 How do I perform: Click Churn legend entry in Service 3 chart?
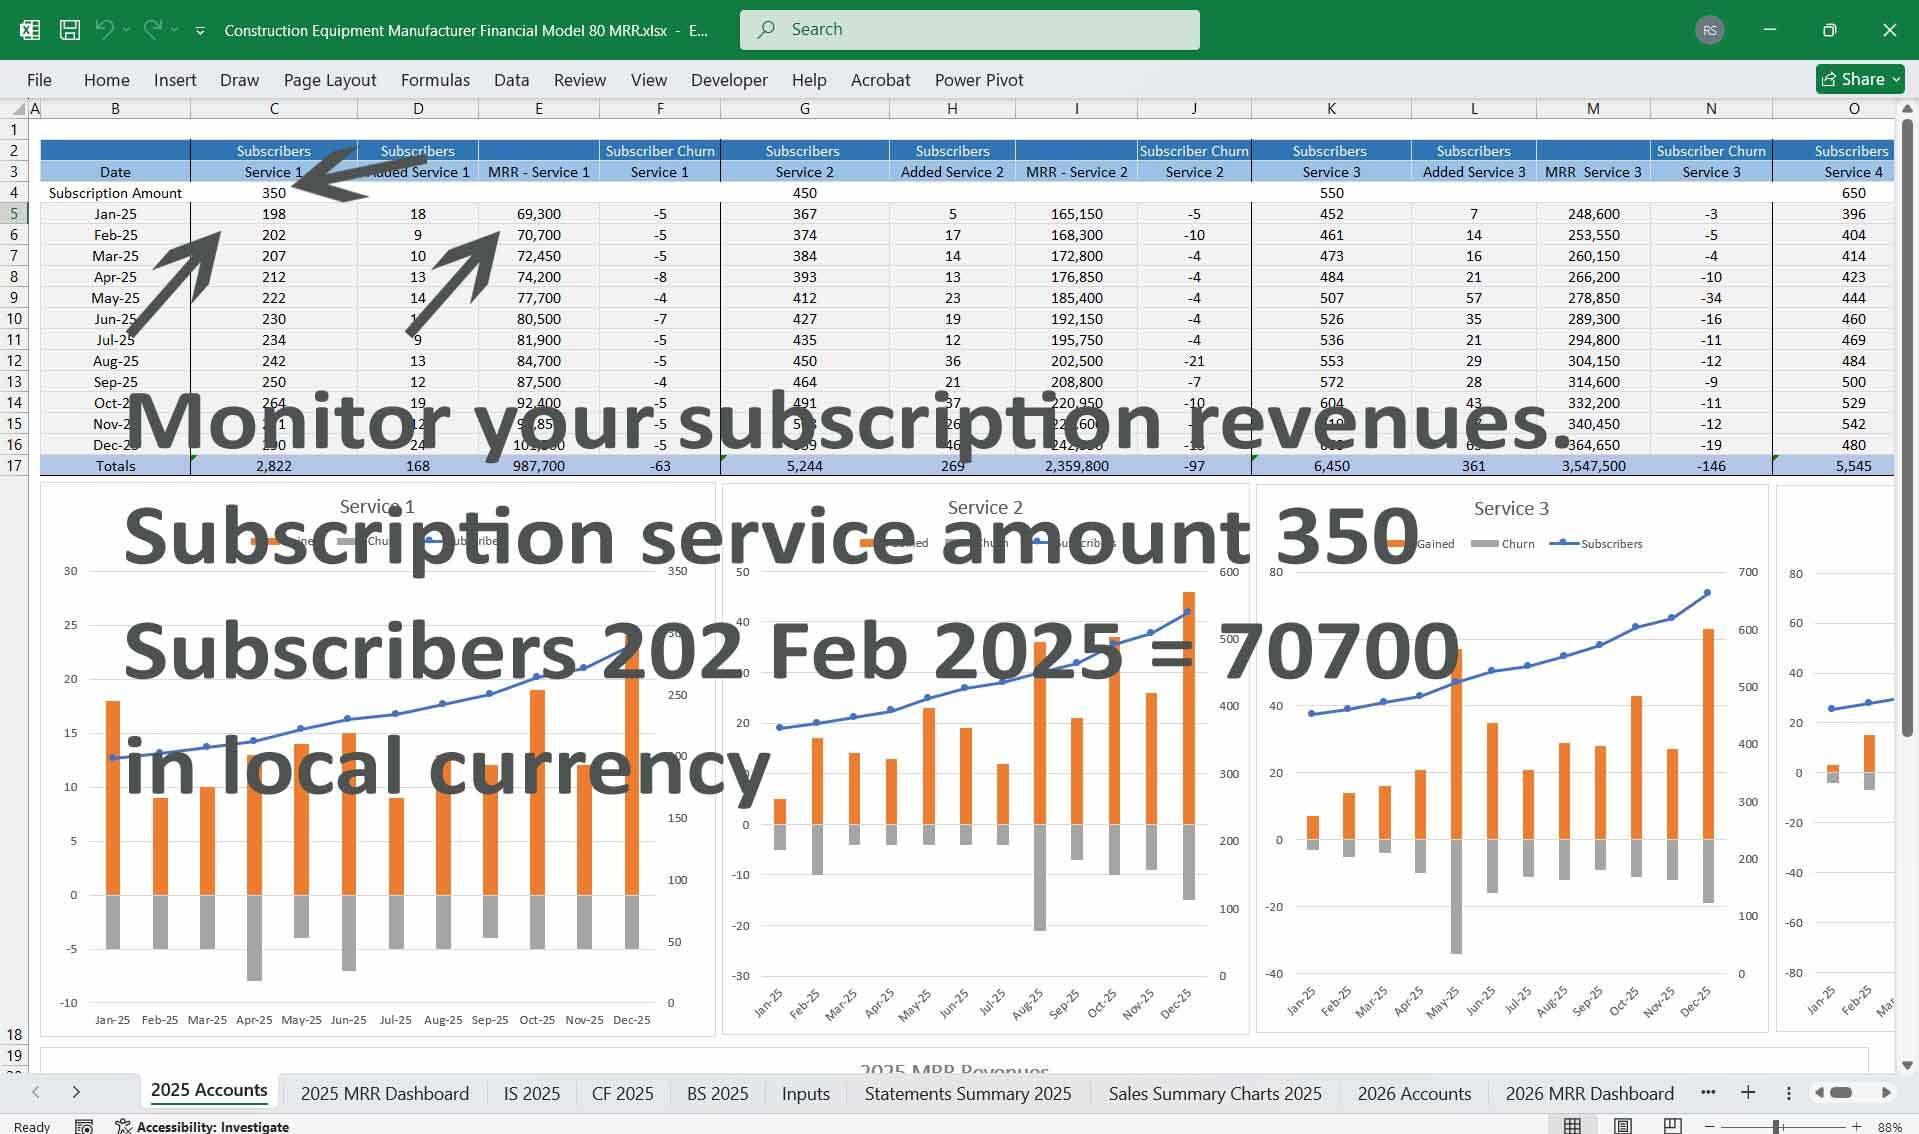click(x=1503, y=544)
